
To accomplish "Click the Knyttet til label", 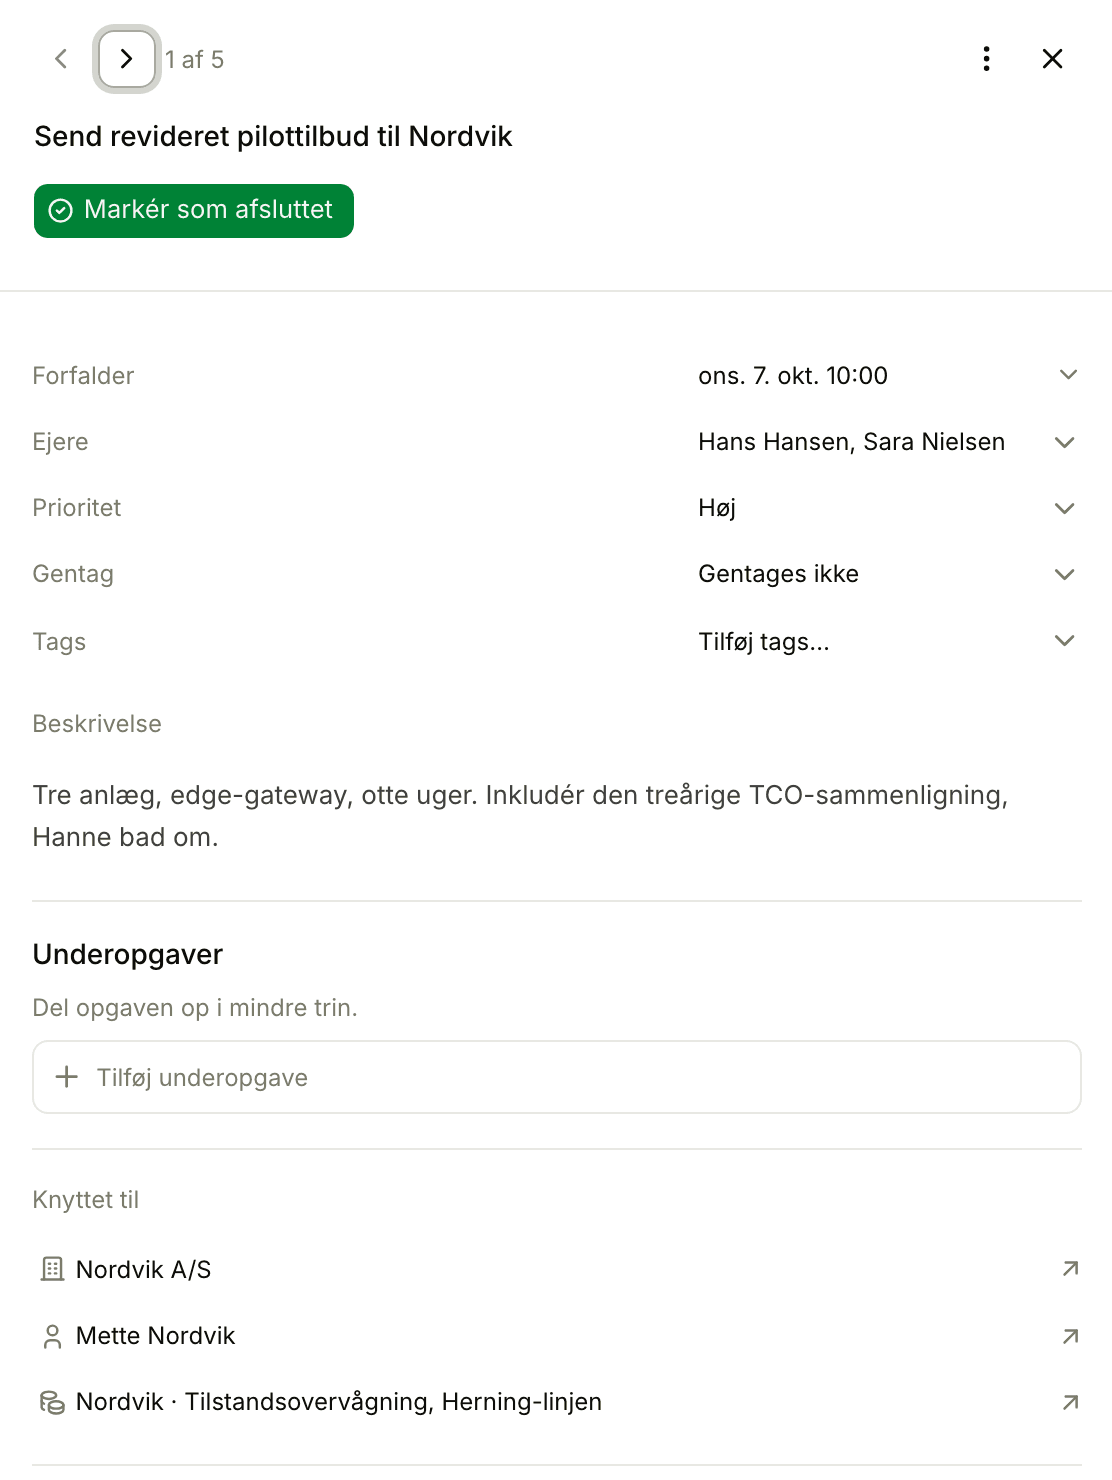I will pos(85,1200).
